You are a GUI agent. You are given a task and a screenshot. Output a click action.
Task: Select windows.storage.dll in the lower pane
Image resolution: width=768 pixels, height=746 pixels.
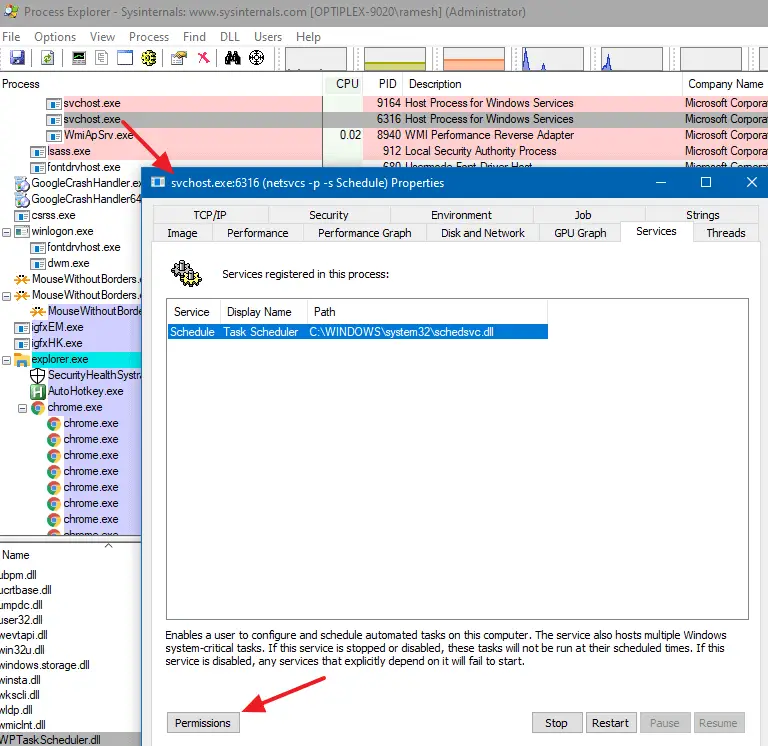[x=45, y=665]
